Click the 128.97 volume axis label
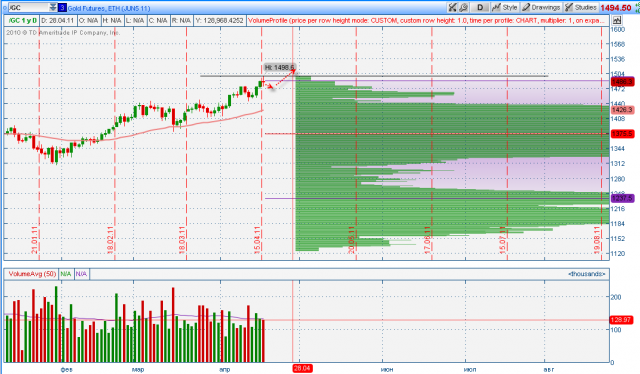 [x=621, y=320]
